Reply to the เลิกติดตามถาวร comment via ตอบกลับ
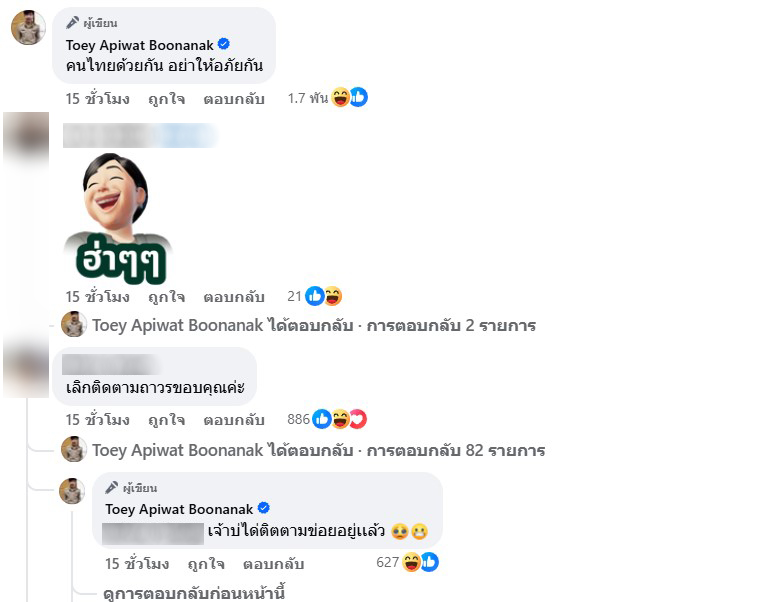 [234, 420]
